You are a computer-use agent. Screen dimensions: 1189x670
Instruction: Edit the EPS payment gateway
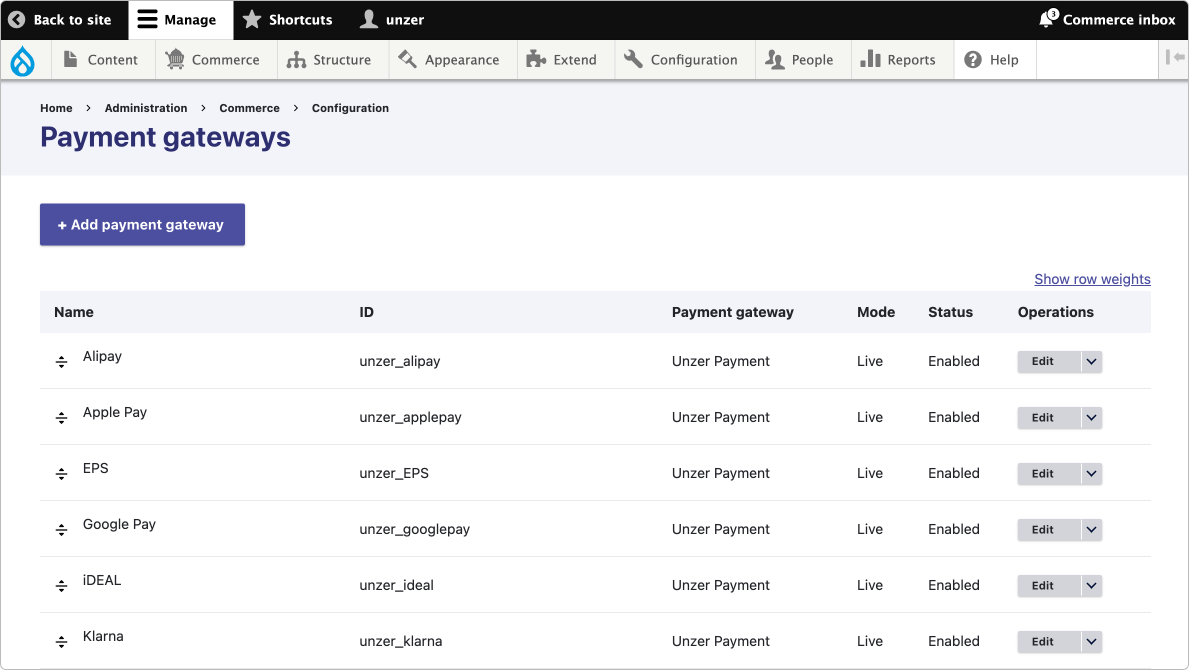click(1049, 474)
